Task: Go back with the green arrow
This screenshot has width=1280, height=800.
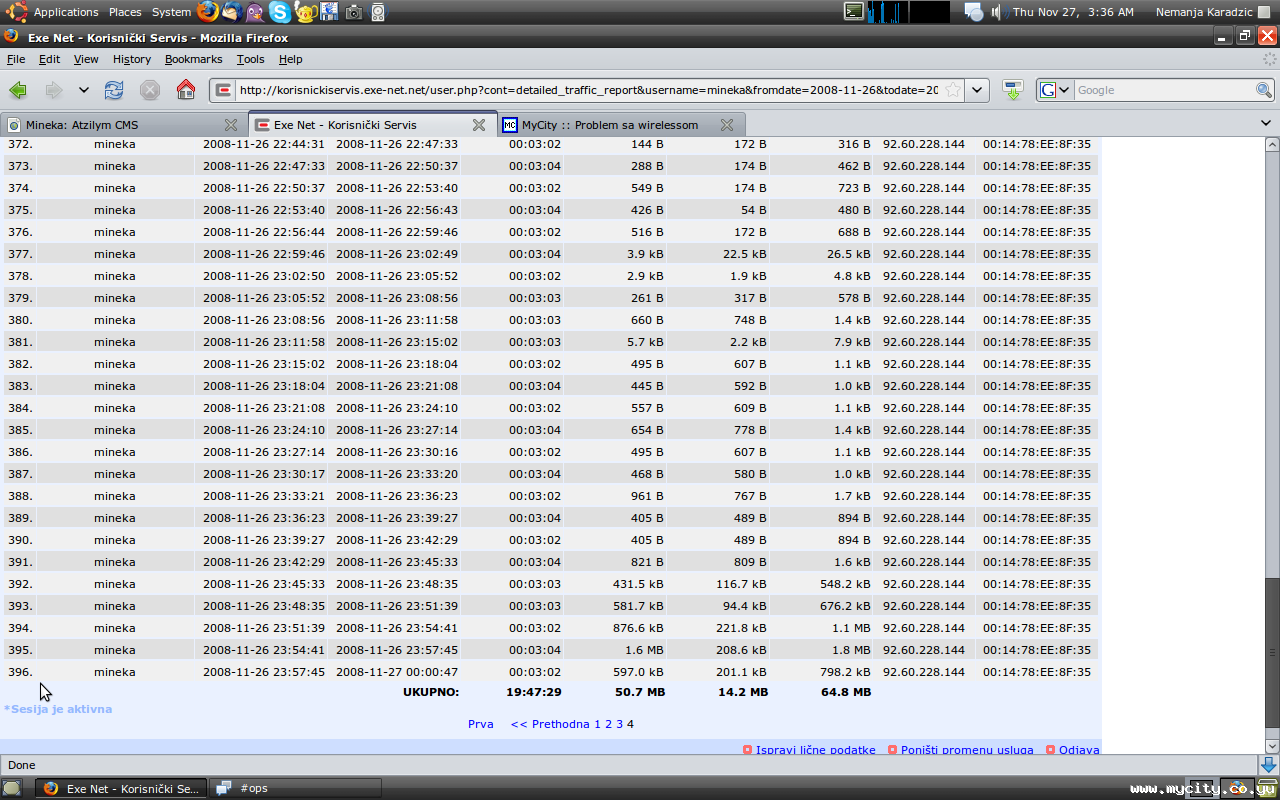Action: coord(18,90)
